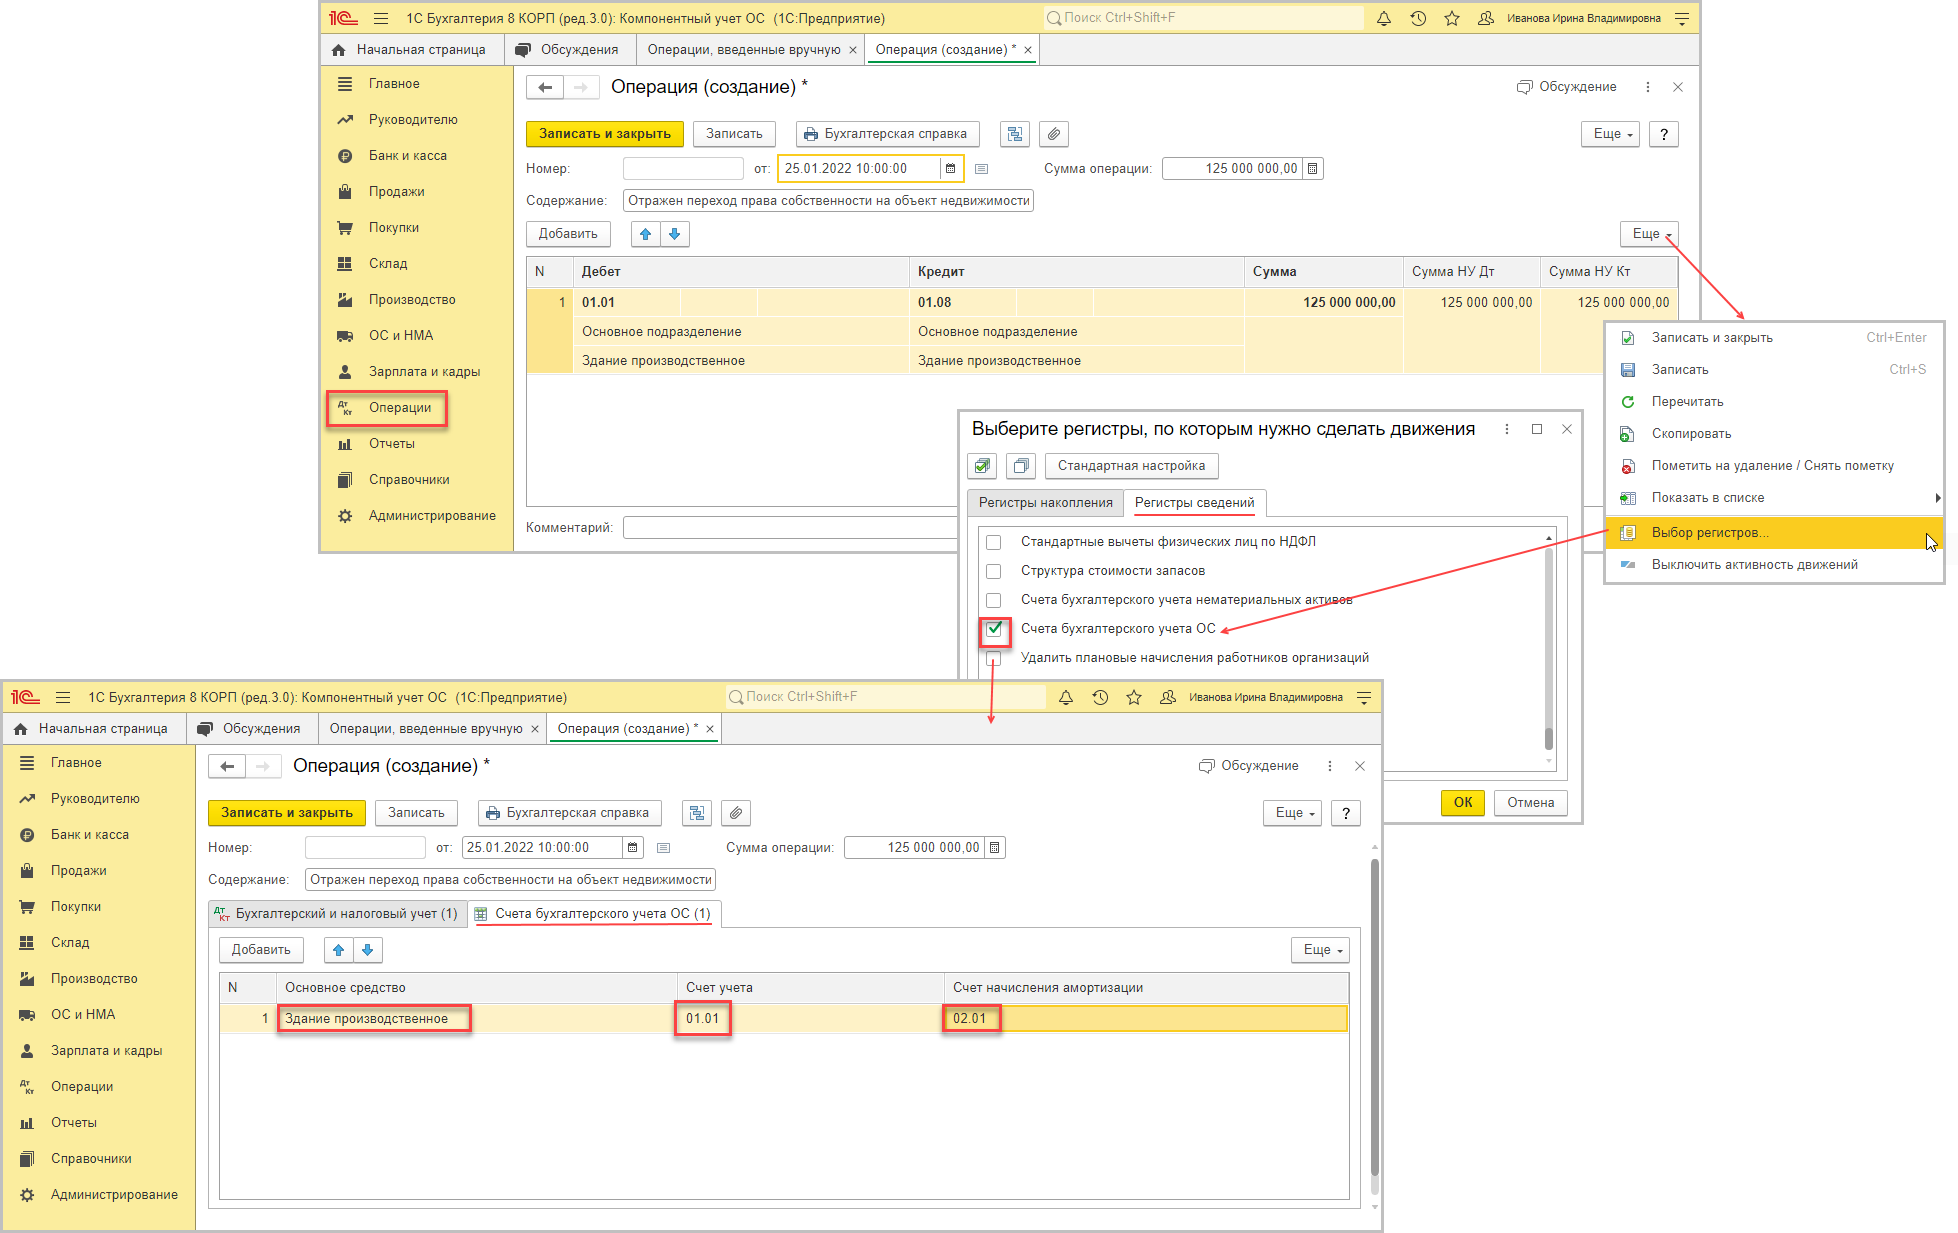Click bell icon in bottom window header
The height and width of the screenshot is (1233, 1958).
(x=1066, y=697)
